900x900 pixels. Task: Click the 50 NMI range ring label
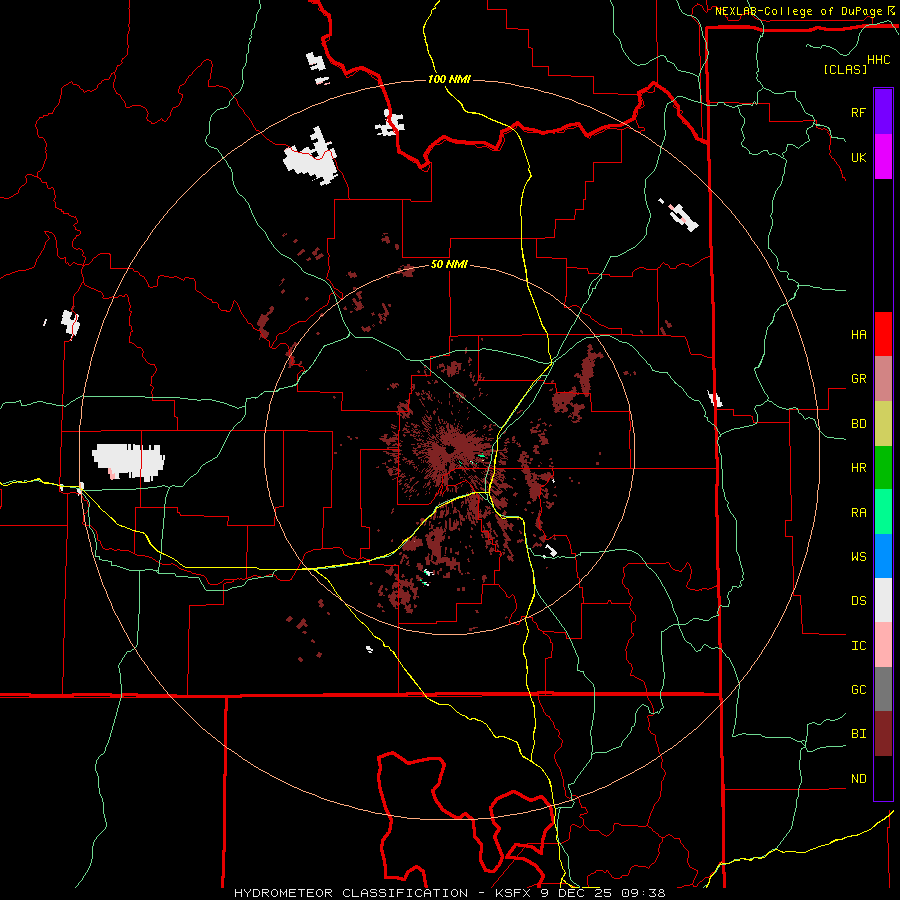(449, 264)
